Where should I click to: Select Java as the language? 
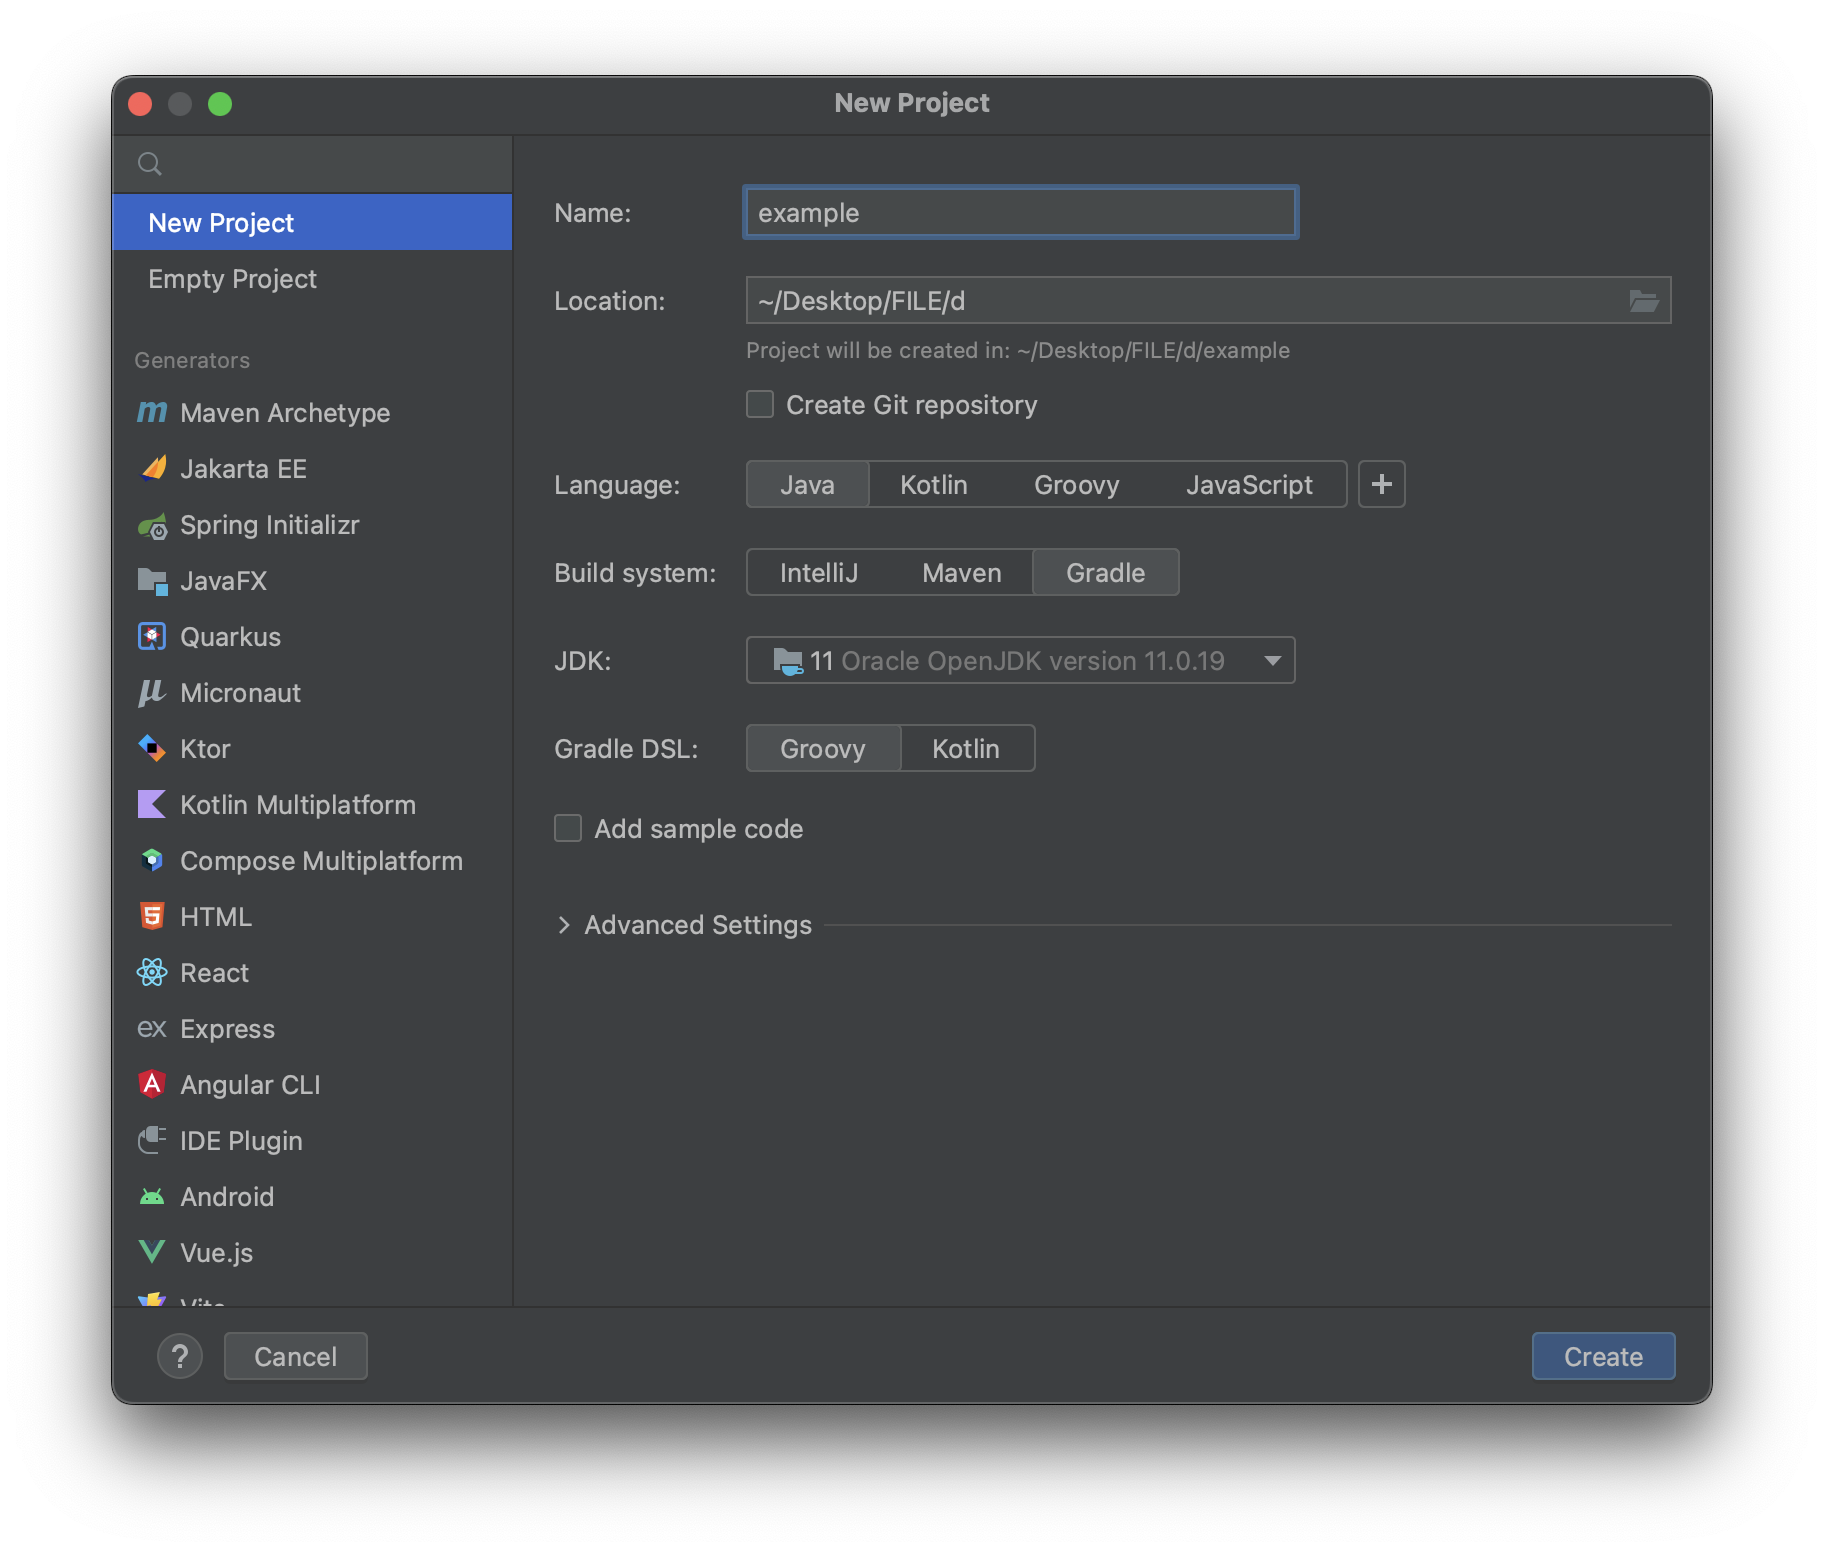coord(808,484)
